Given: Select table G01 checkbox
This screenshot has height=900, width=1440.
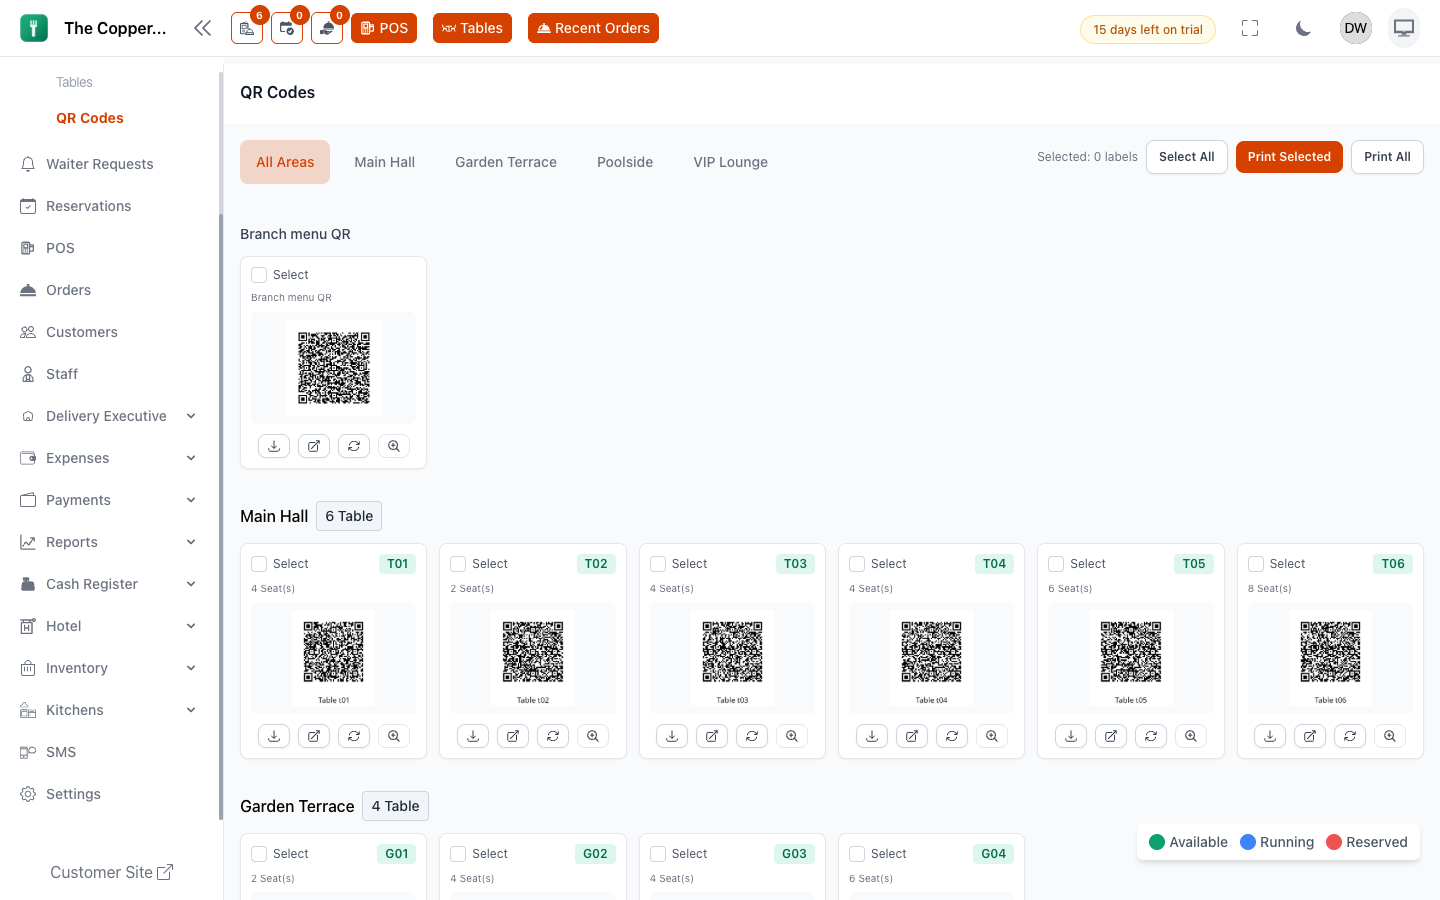Looking at the screenshot, I should (259, 854).
